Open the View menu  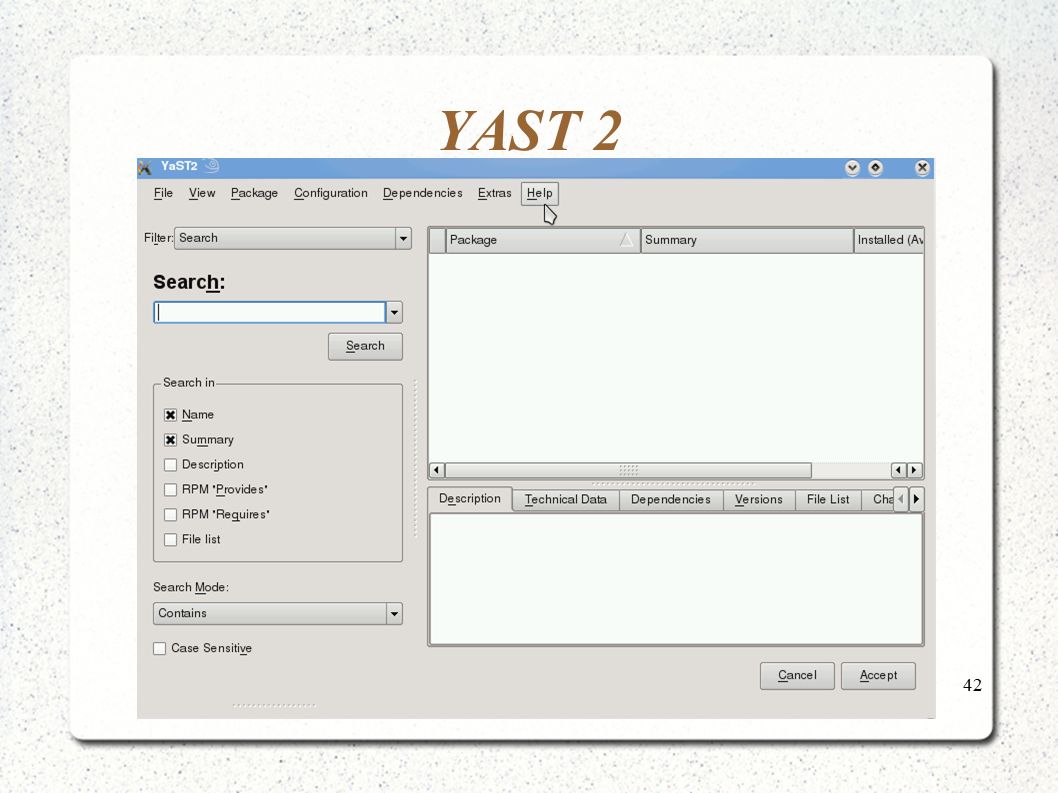click(x=202, y=193)
